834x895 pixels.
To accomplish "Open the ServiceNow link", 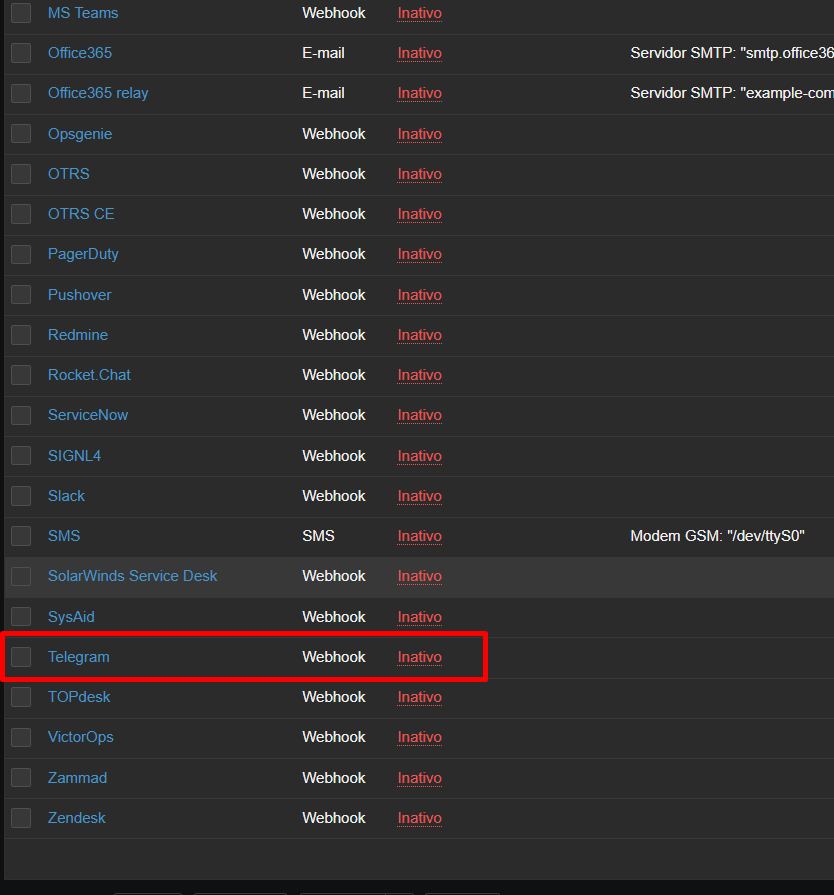I will tap(88, 415).
